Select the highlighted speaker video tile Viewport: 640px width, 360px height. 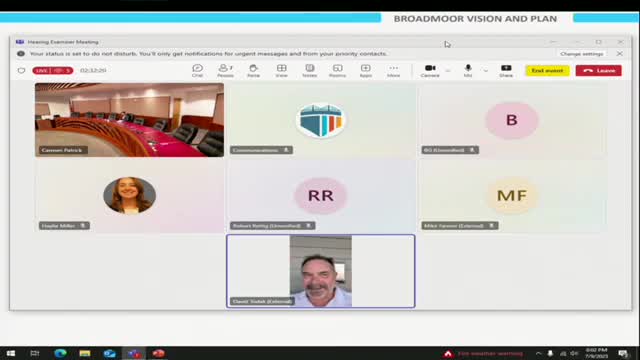click(321, 271)
